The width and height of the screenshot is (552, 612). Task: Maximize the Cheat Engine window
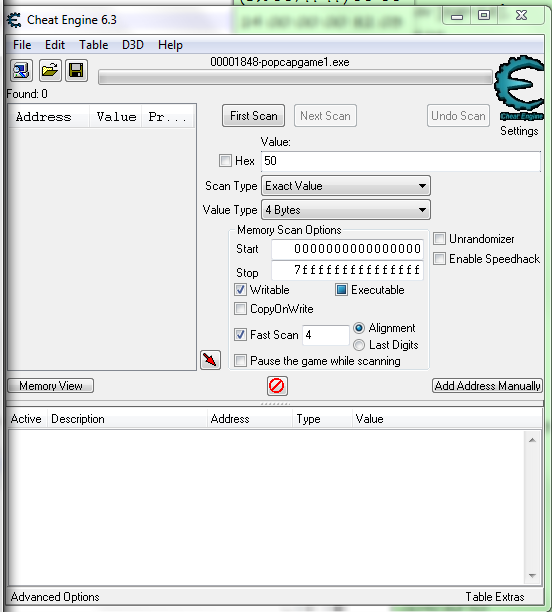[x=484, y=16]
